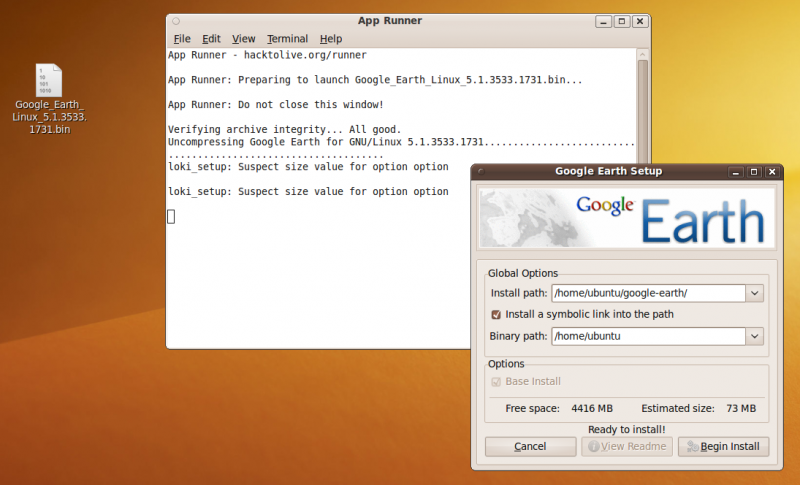The height and width of the screenshot is (485, 800).
Task: Open the Help menu in App Runner
Action: click(331, 39)
